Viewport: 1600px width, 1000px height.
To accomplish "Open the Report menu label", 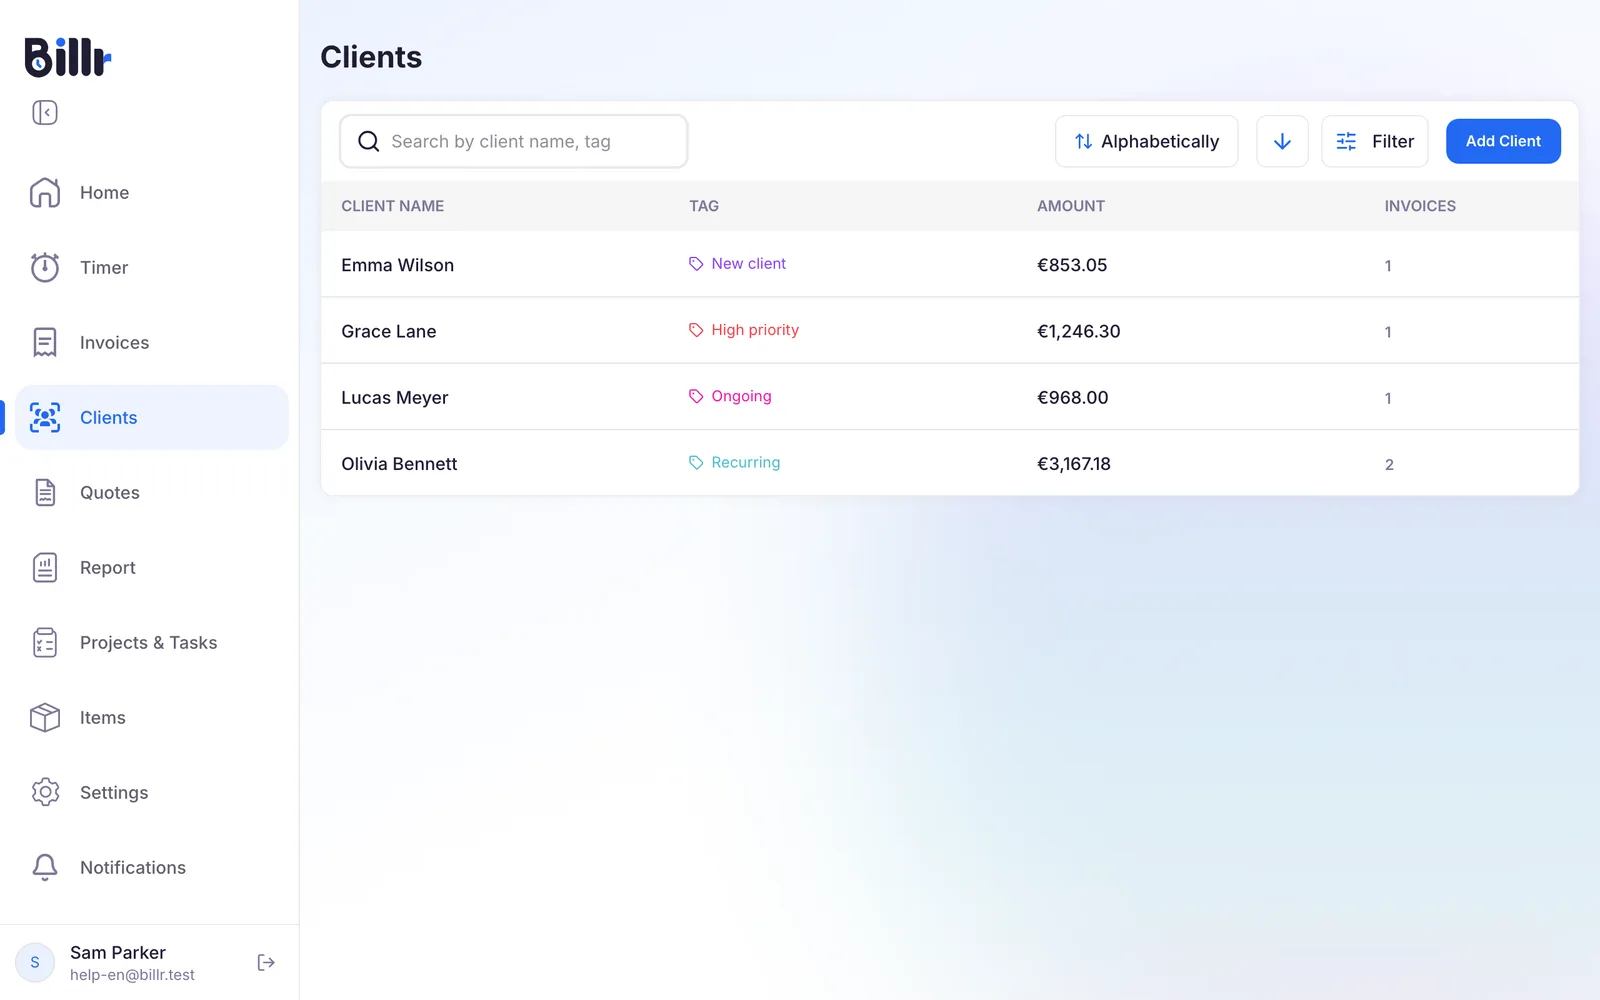I will tap(107, 567).
